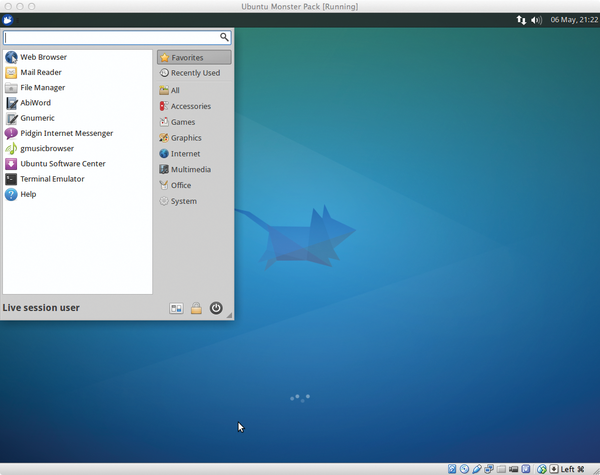The height and width of the screenshot is (475, 600).
Task: Click the power log out button
Action: pos(216,308)
